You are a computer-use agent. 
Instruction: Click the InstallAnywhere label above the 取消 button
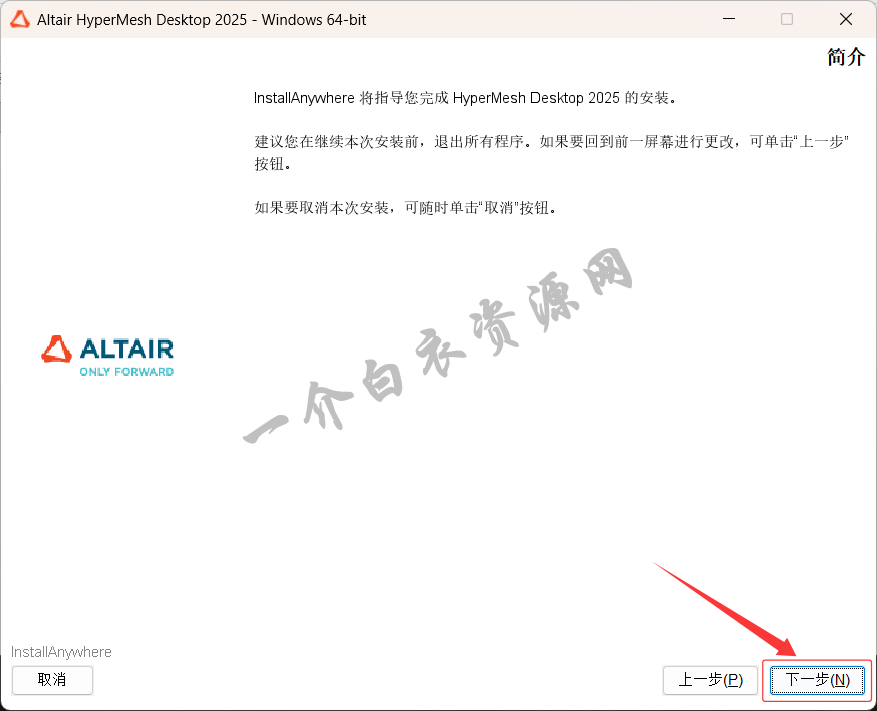pyautogui.click(x=61, y=652)
